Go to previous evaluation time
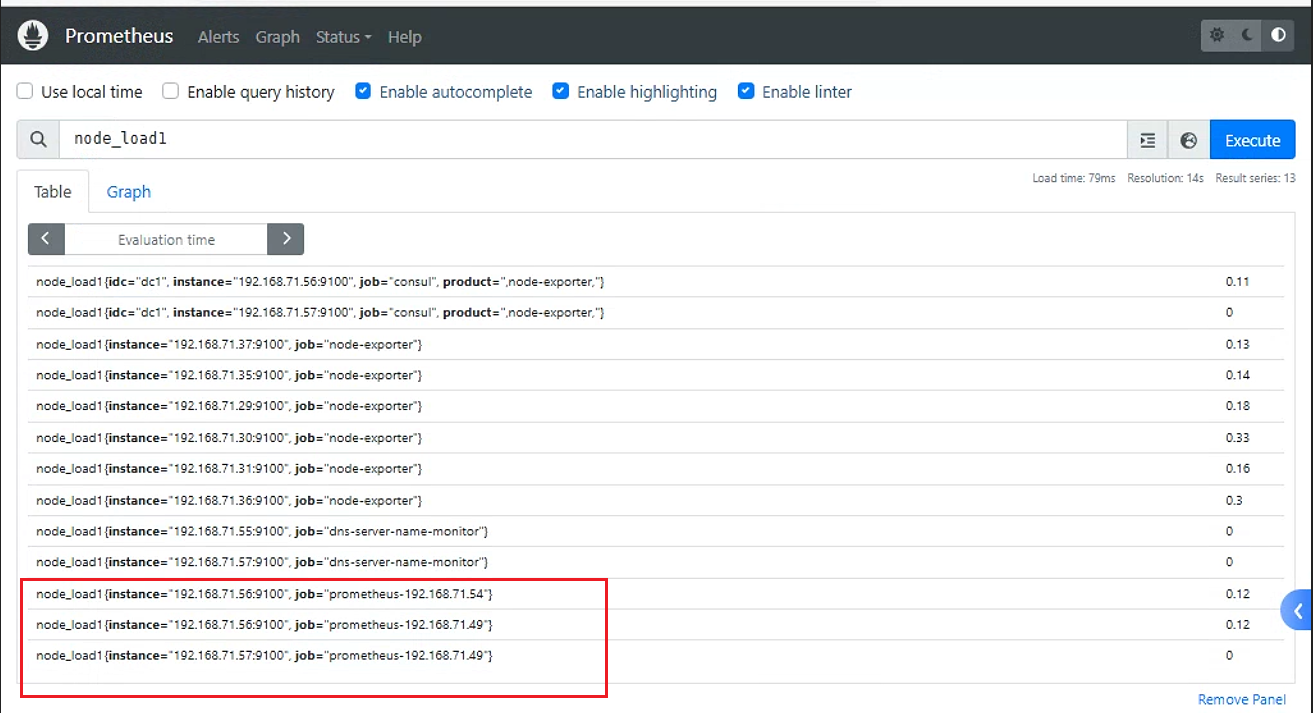This screenshot has width=1313, height=713. tap(46, 239)
